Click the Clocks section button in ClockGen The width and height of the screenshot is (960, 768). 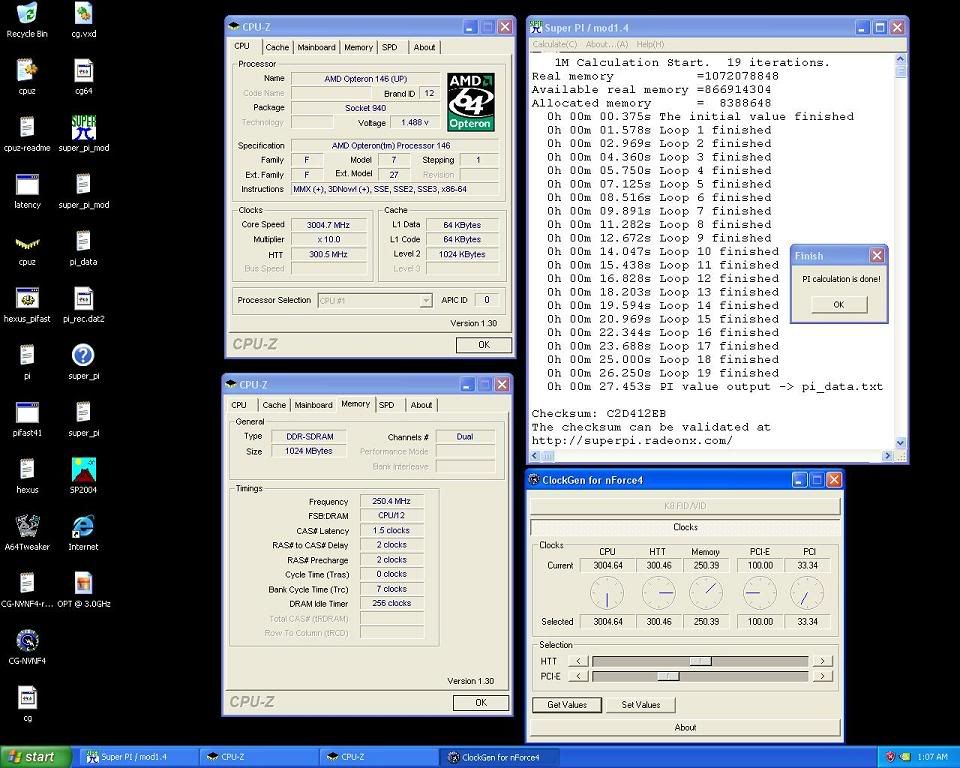tap(685, 527)
